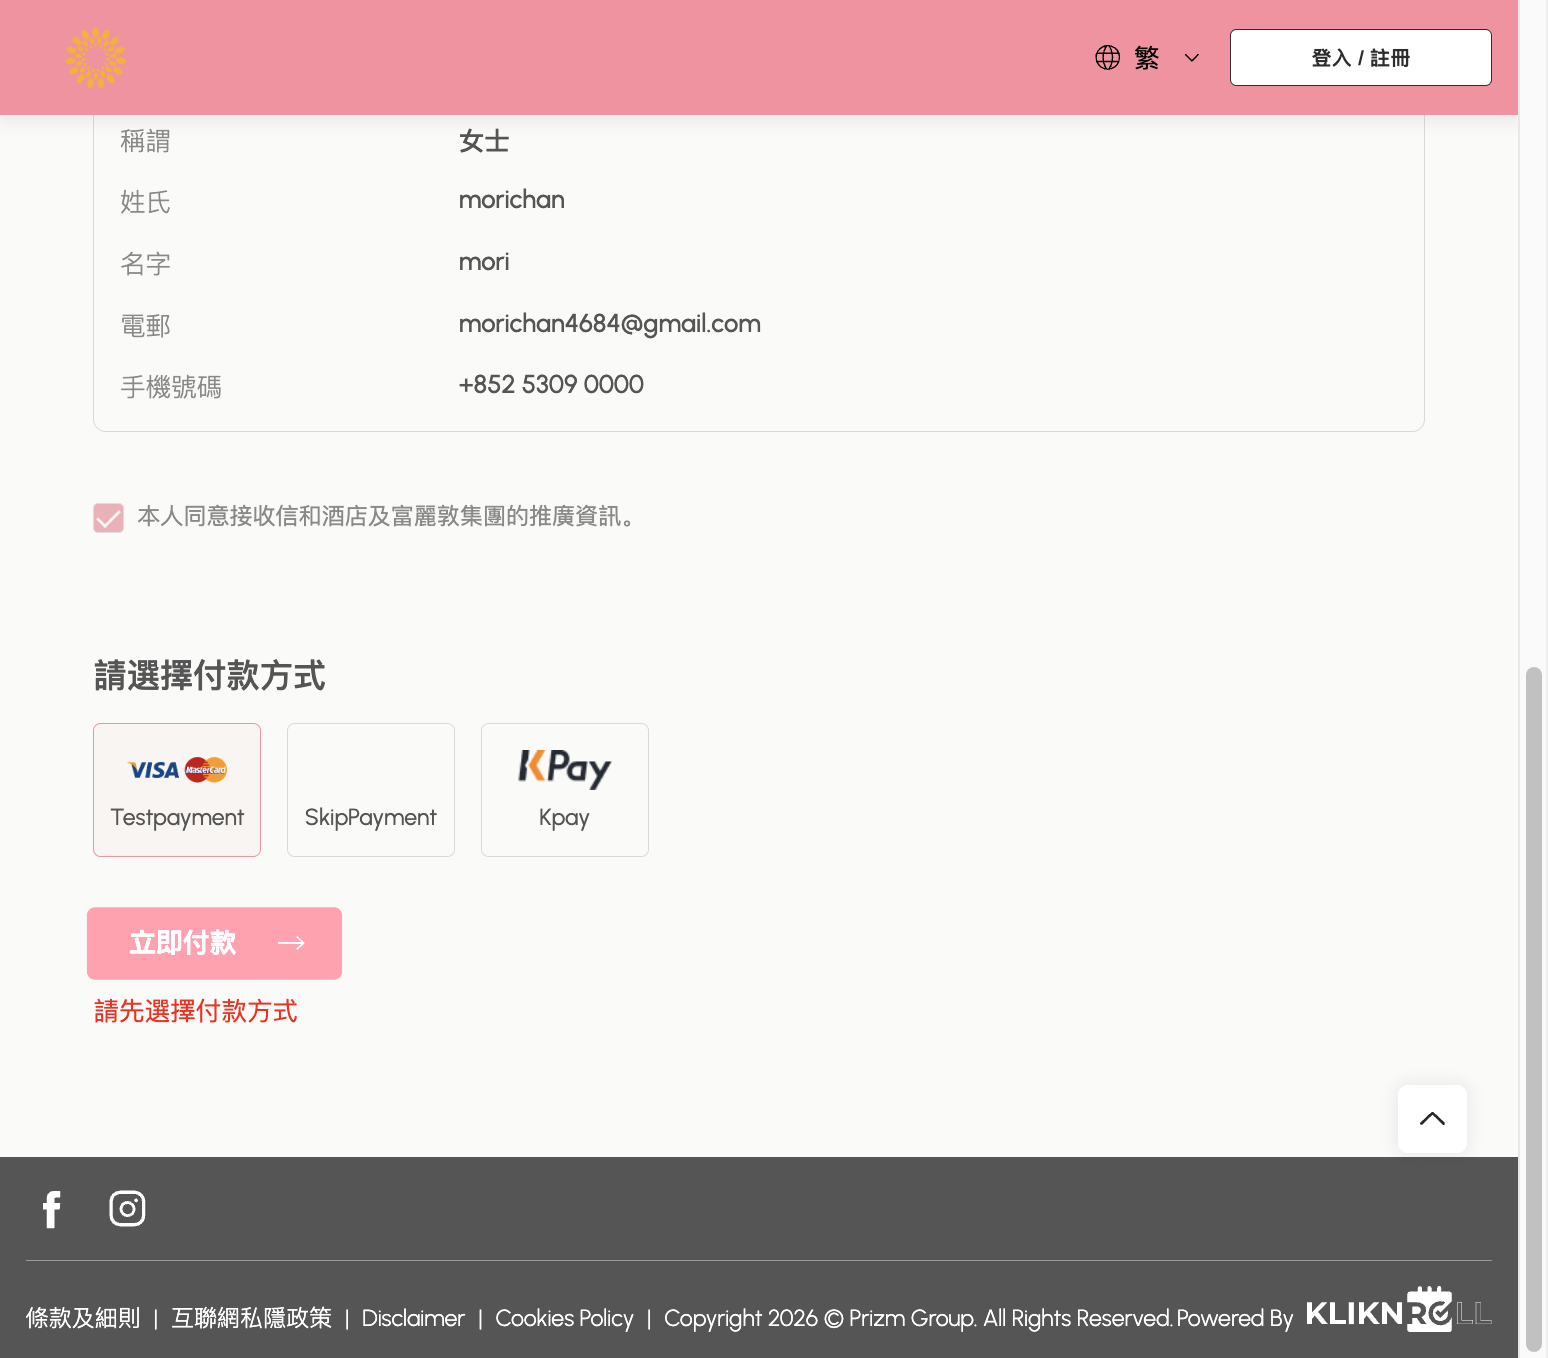Click the 電郵 label
1548x1358 pixels.
point(145,326)
